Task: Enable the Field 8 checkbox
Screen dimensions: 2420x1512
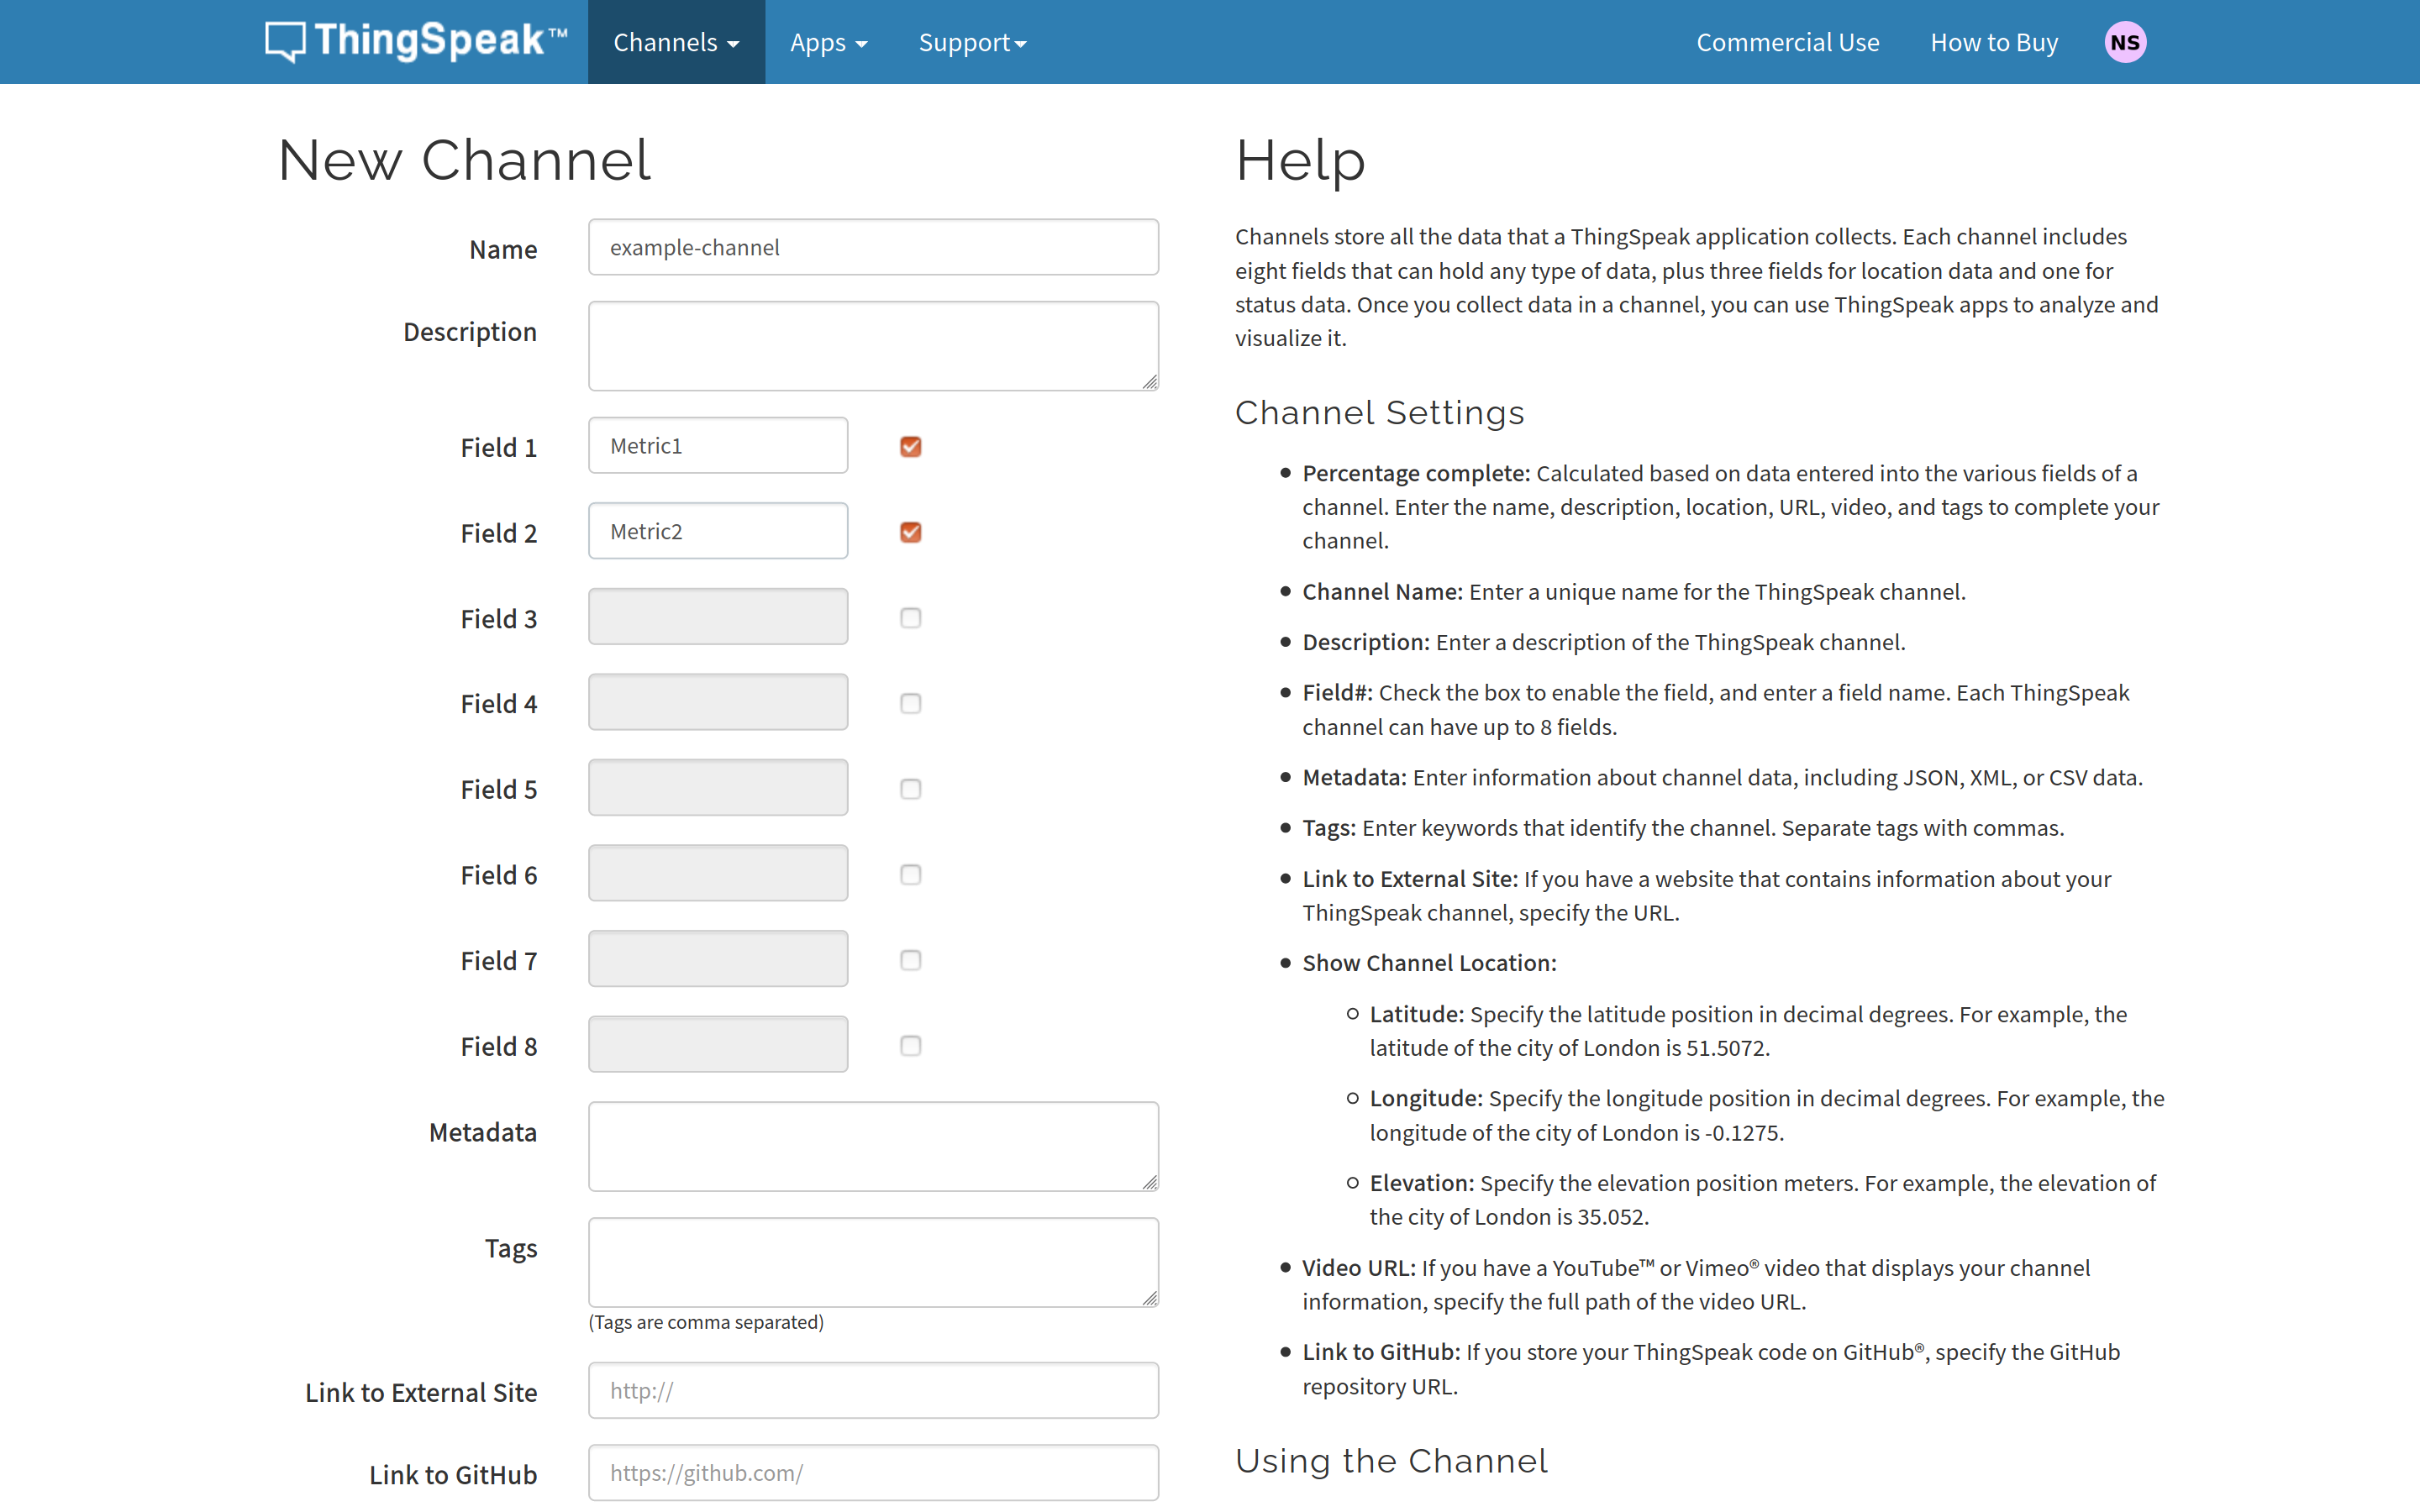Action: click(910, 1046)
